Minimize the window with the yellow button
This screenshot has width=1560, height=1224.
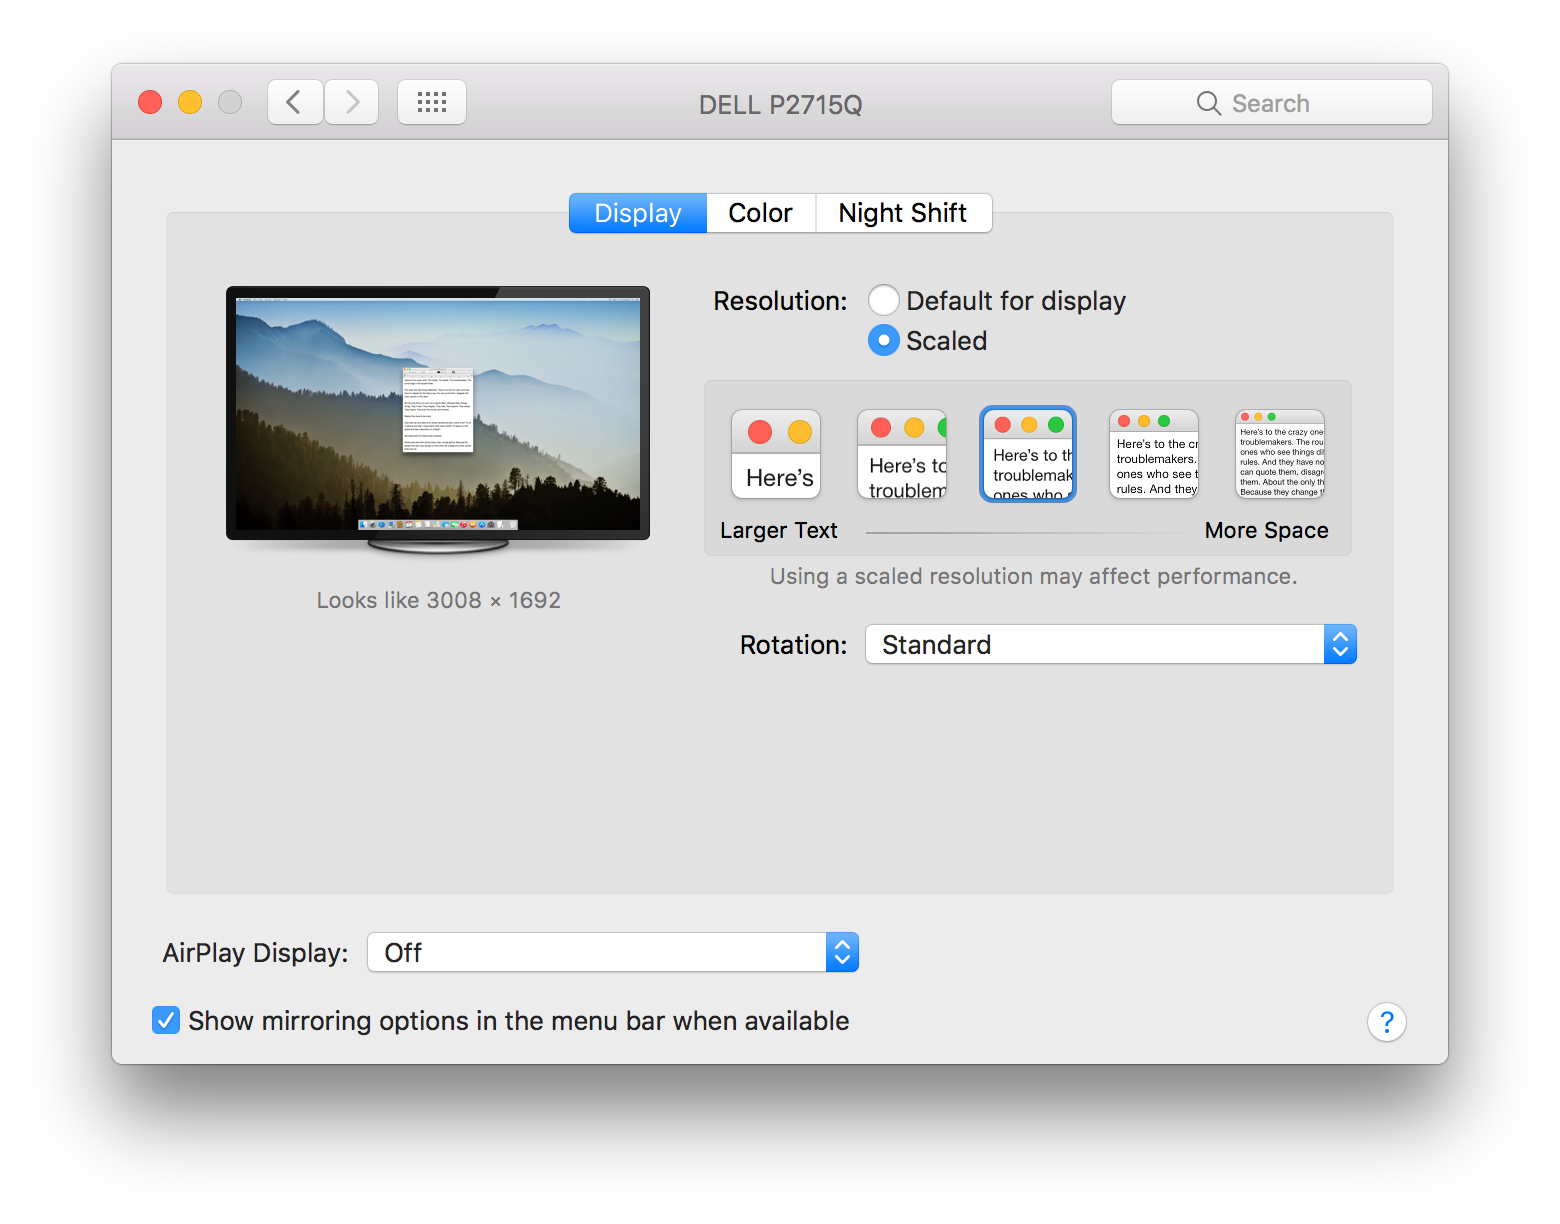(190, 102)
